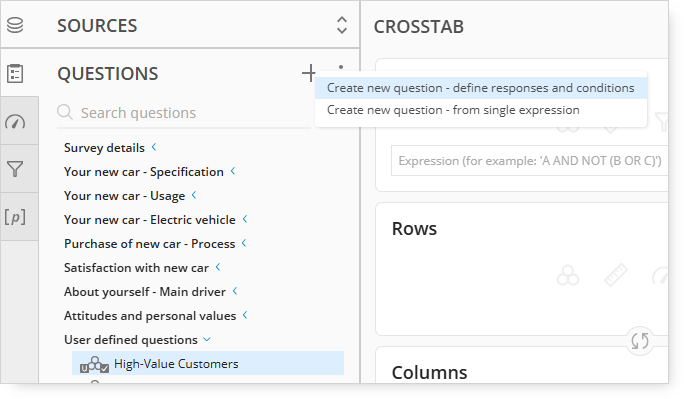Open the [p] parameters sidebar icon
Image resolution: width=684 pixels, height=399 pixels.
[x=15, y=217]
